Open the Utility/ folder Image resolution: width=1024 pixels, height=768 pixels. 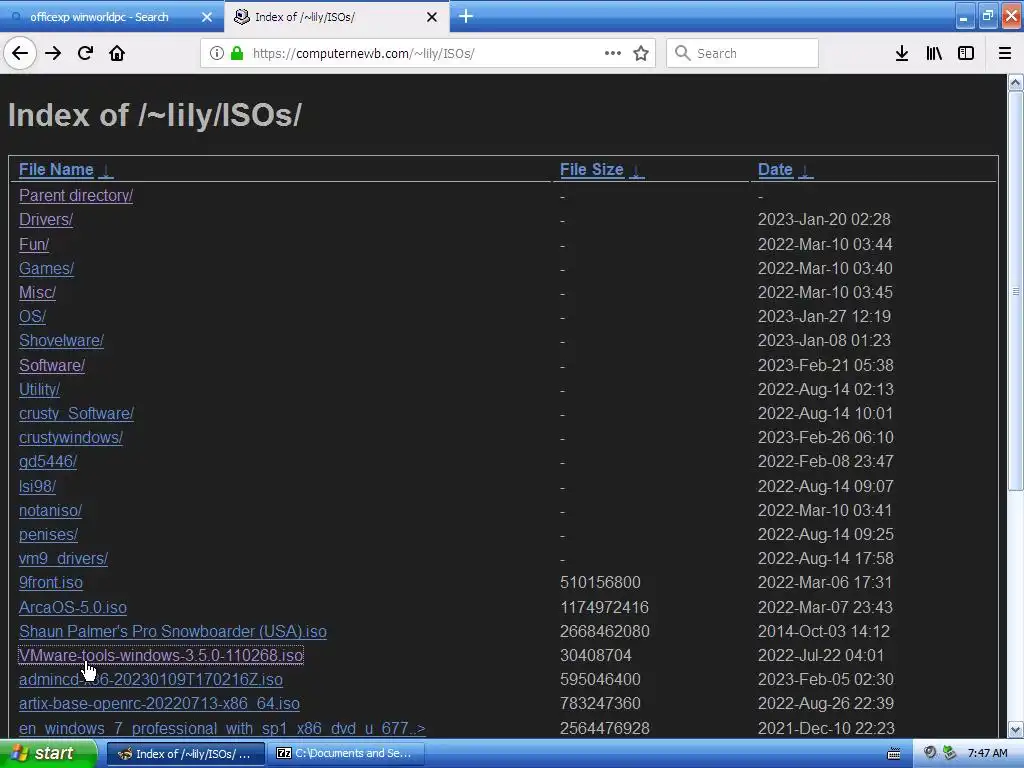tap(39, 389)
